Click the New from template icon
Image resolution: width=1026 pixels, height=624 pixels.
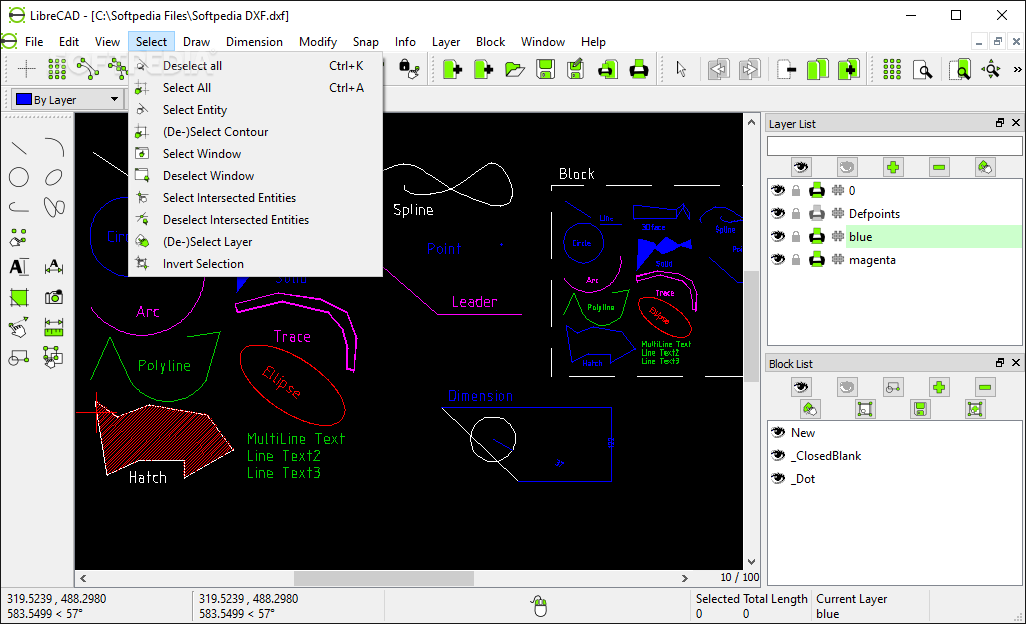[484, 69]
